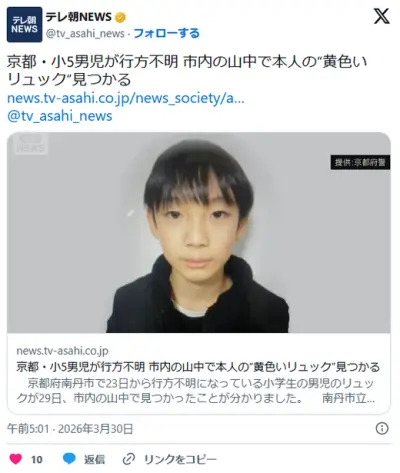Like the post with heart icon
This screenshot has width=400, height=473.
coord(15,459)
